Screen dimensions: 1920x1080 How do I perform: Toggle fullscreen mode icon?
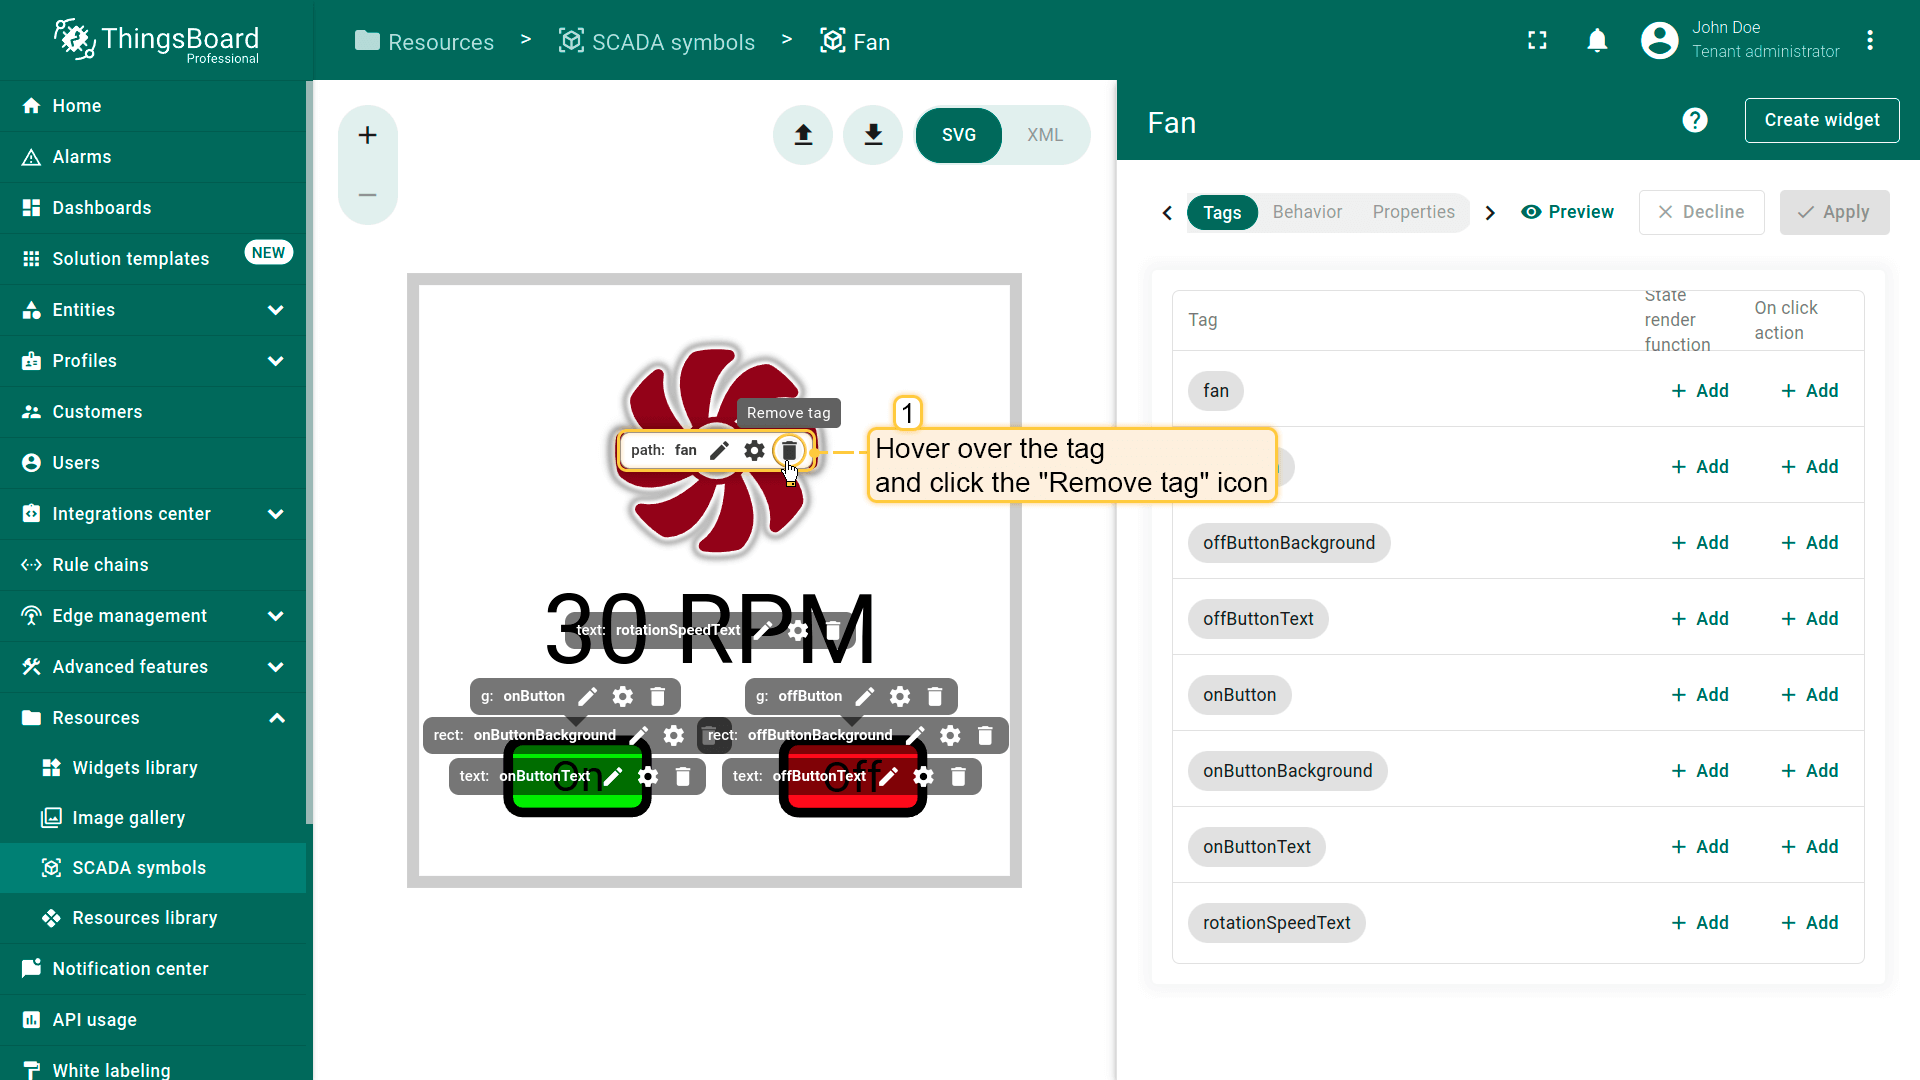tap(1537, 41)
